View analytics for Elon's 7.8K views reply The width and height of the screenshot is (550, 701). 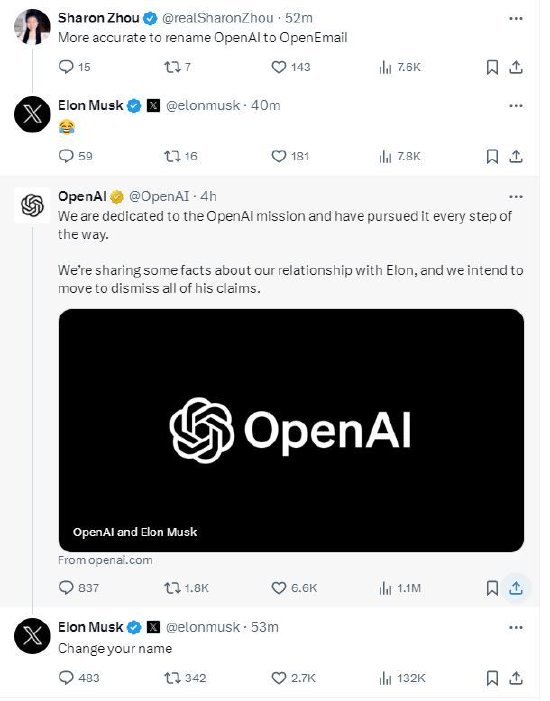[385, 156]
